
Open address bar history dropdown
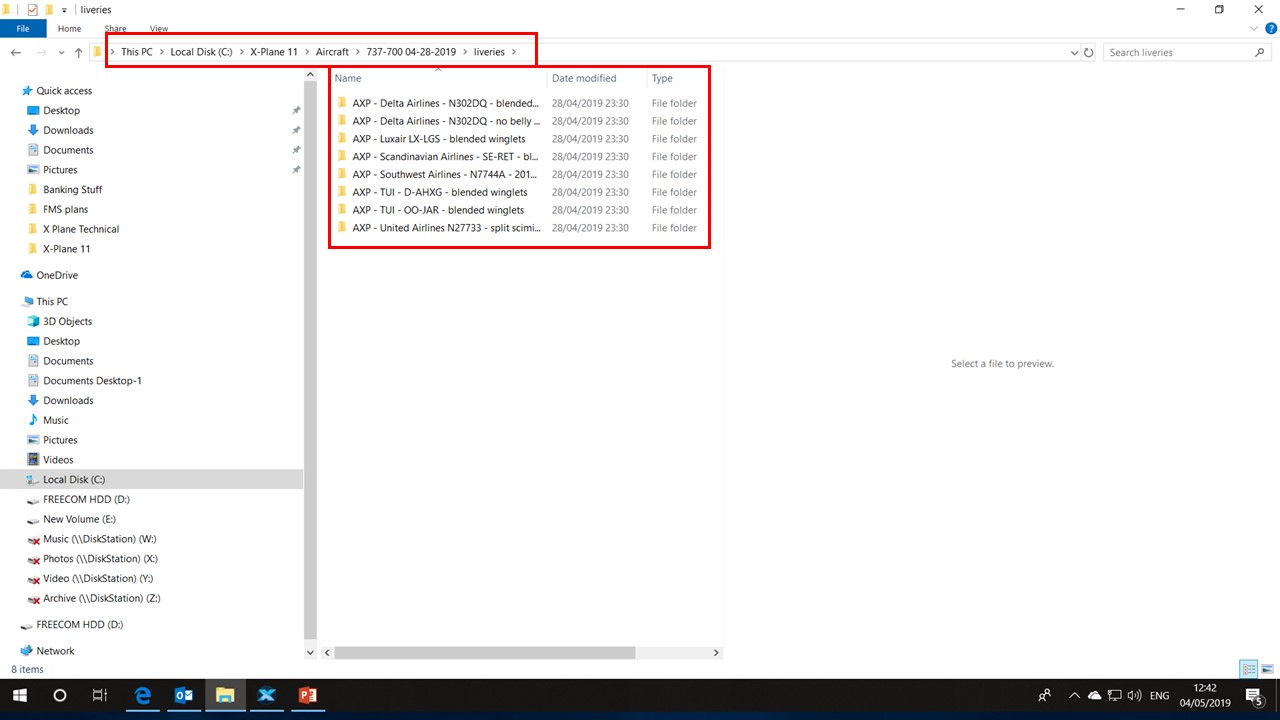(x=1074, y=52)
